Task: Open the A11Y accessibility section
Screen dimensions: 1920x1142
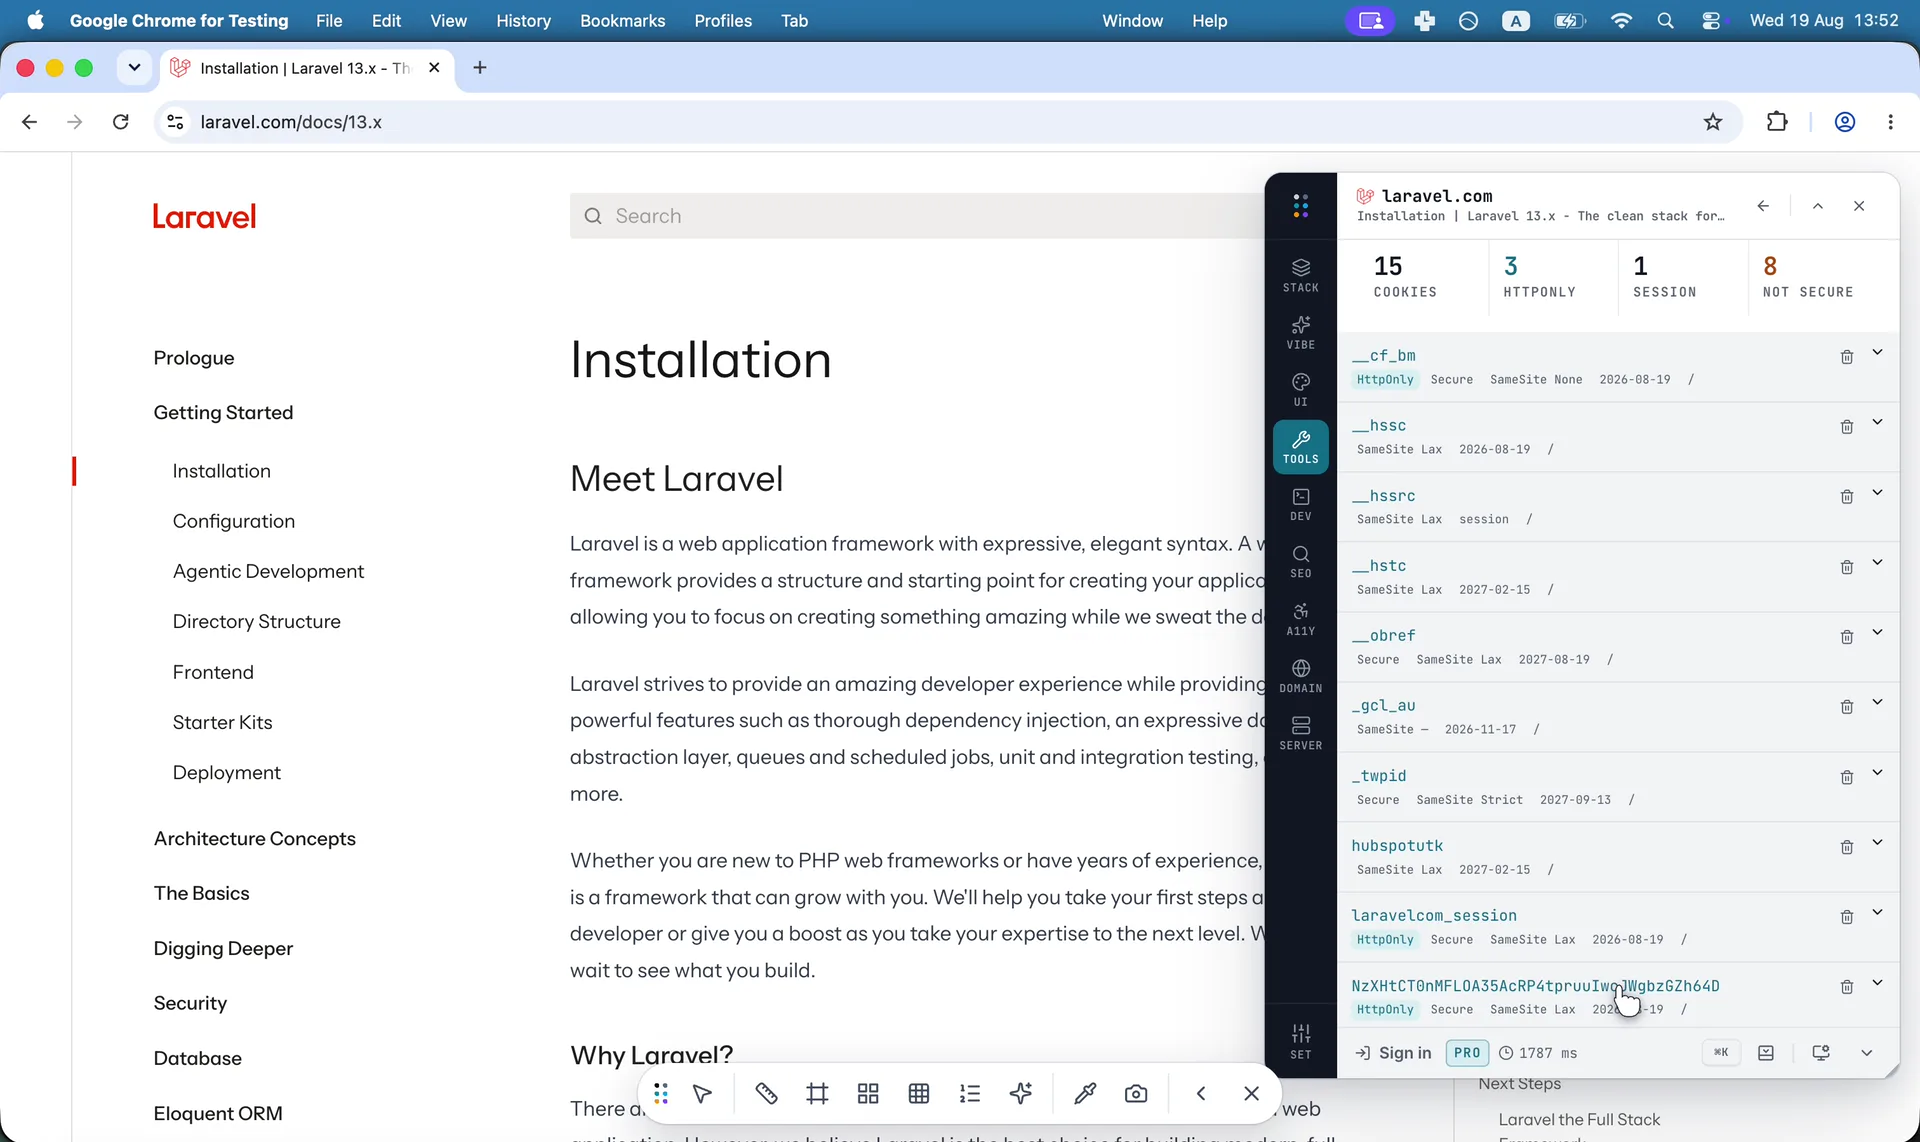Action: (x=1300, y=618)
